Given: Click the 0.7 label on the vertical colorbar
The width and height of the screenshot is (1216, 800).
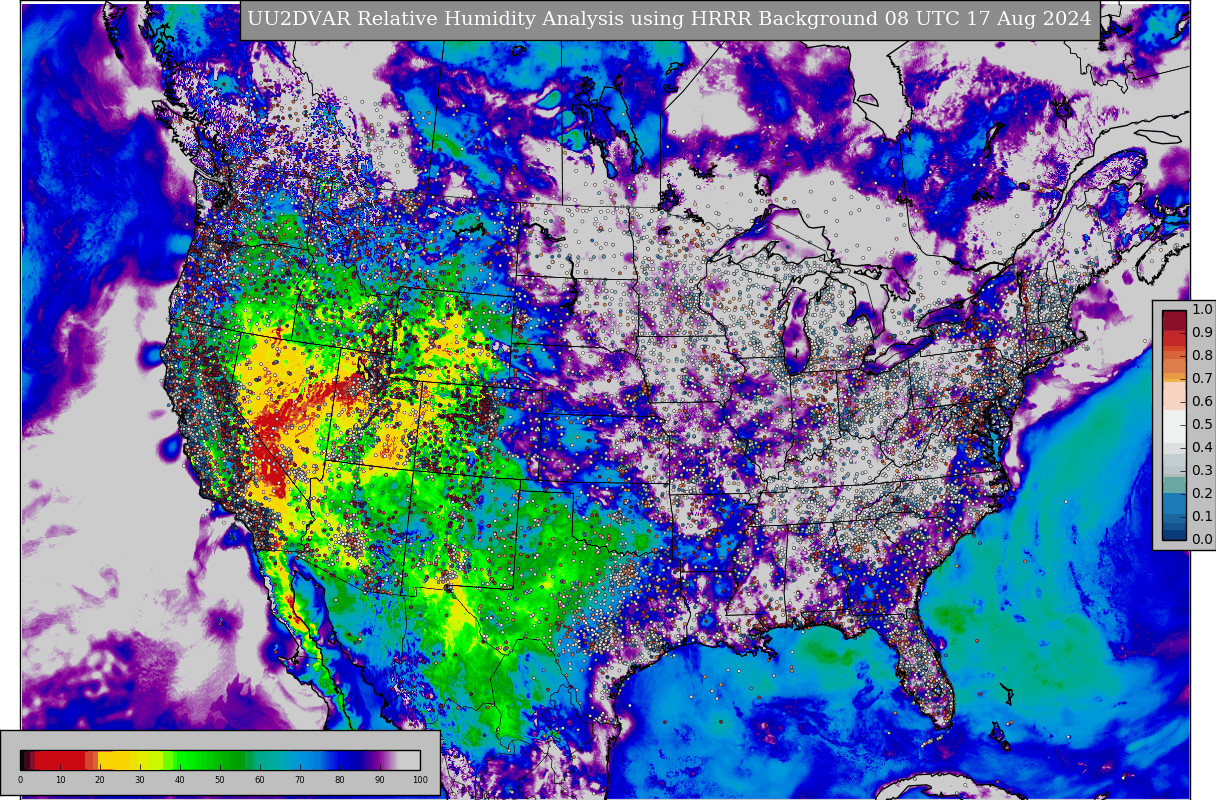Looking at the screenshot, I should click(1202, 379).
